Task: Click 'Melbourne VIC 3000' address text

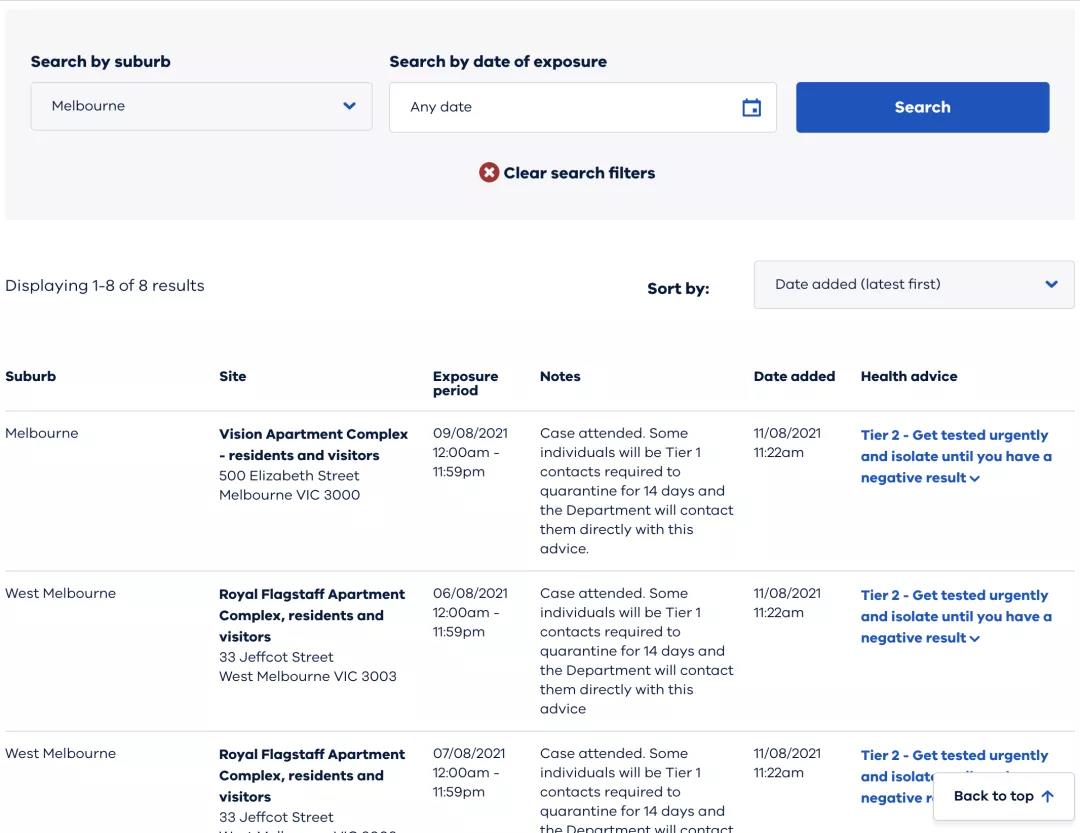Action: (289, 495)
